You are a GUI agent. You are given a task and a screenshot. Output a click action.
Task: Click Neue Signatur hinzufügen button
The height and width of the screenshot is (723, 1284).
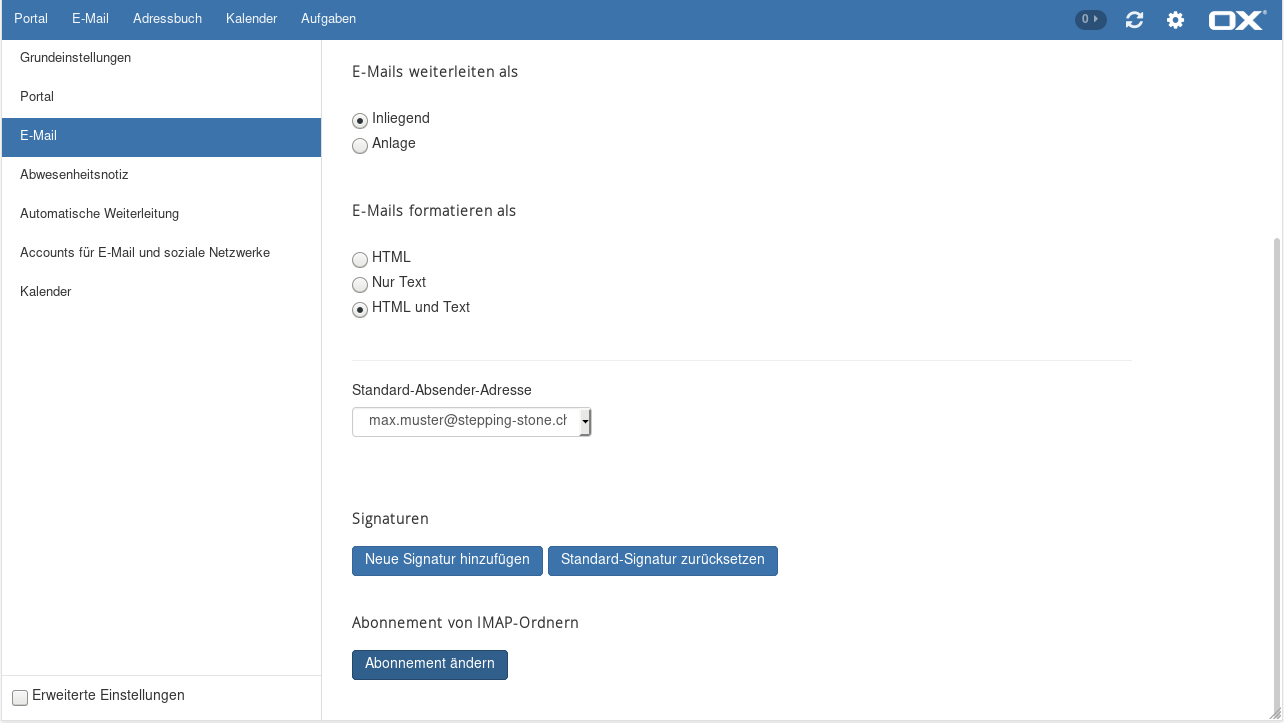[447, 560]
